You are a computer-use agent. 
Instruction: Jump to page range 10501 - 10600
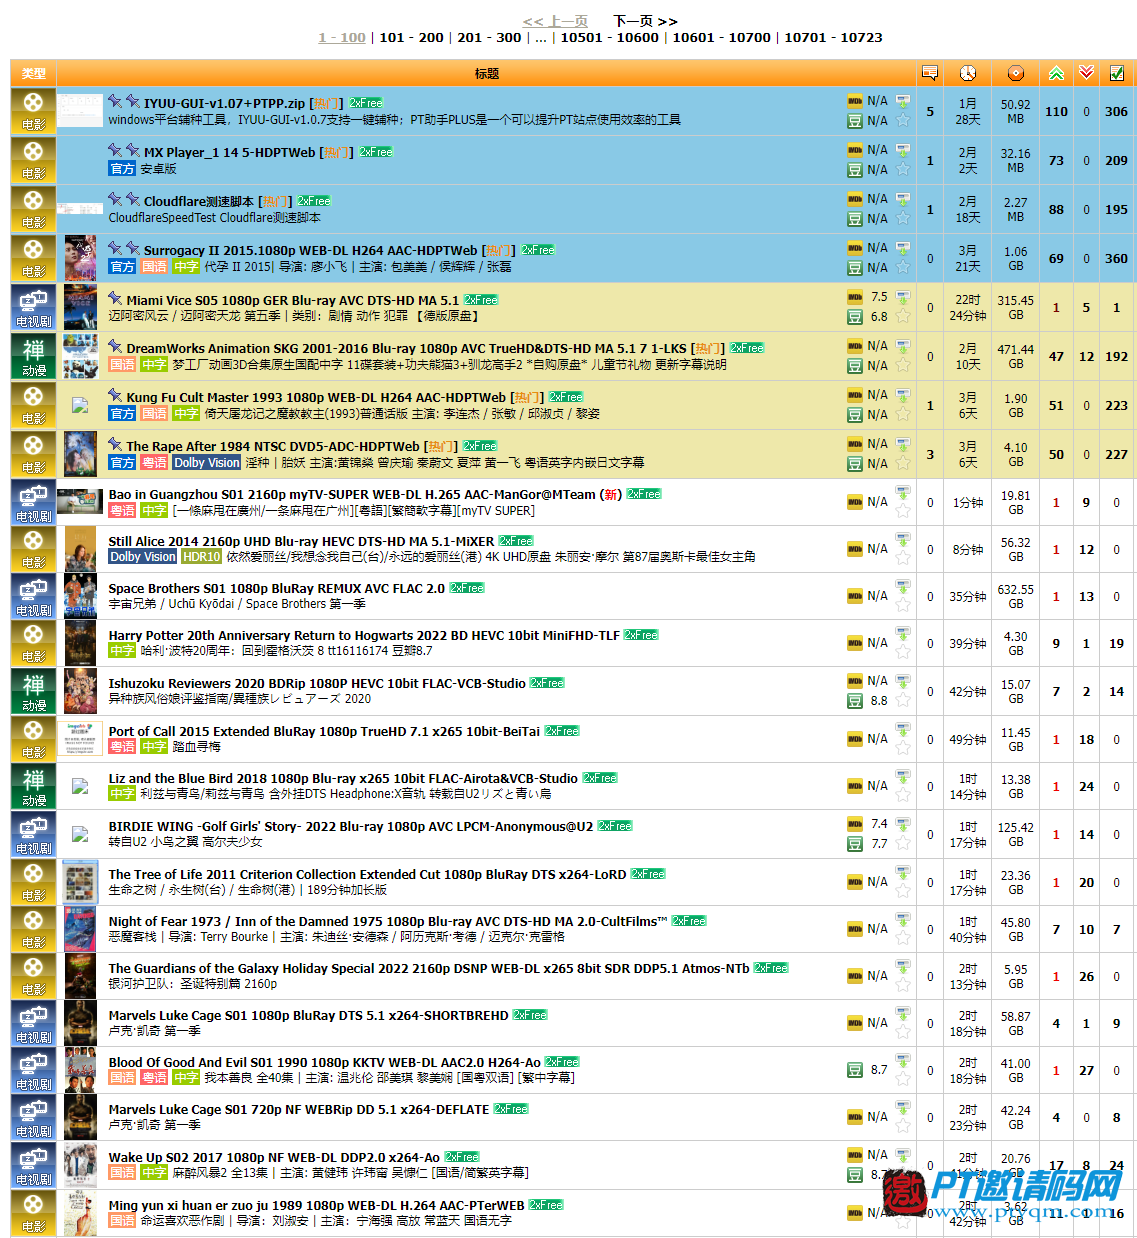(609, 37)
